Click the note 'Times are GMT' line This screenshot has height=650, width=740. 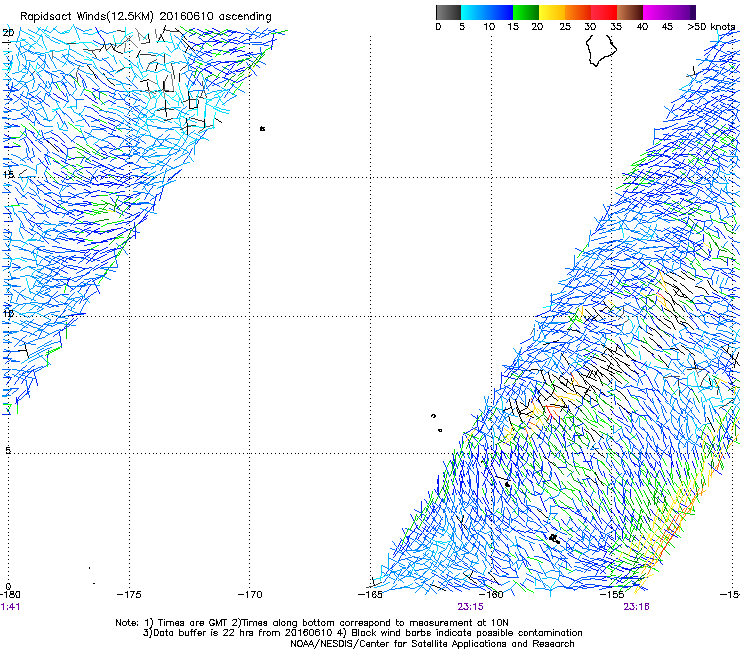point(312,623)
